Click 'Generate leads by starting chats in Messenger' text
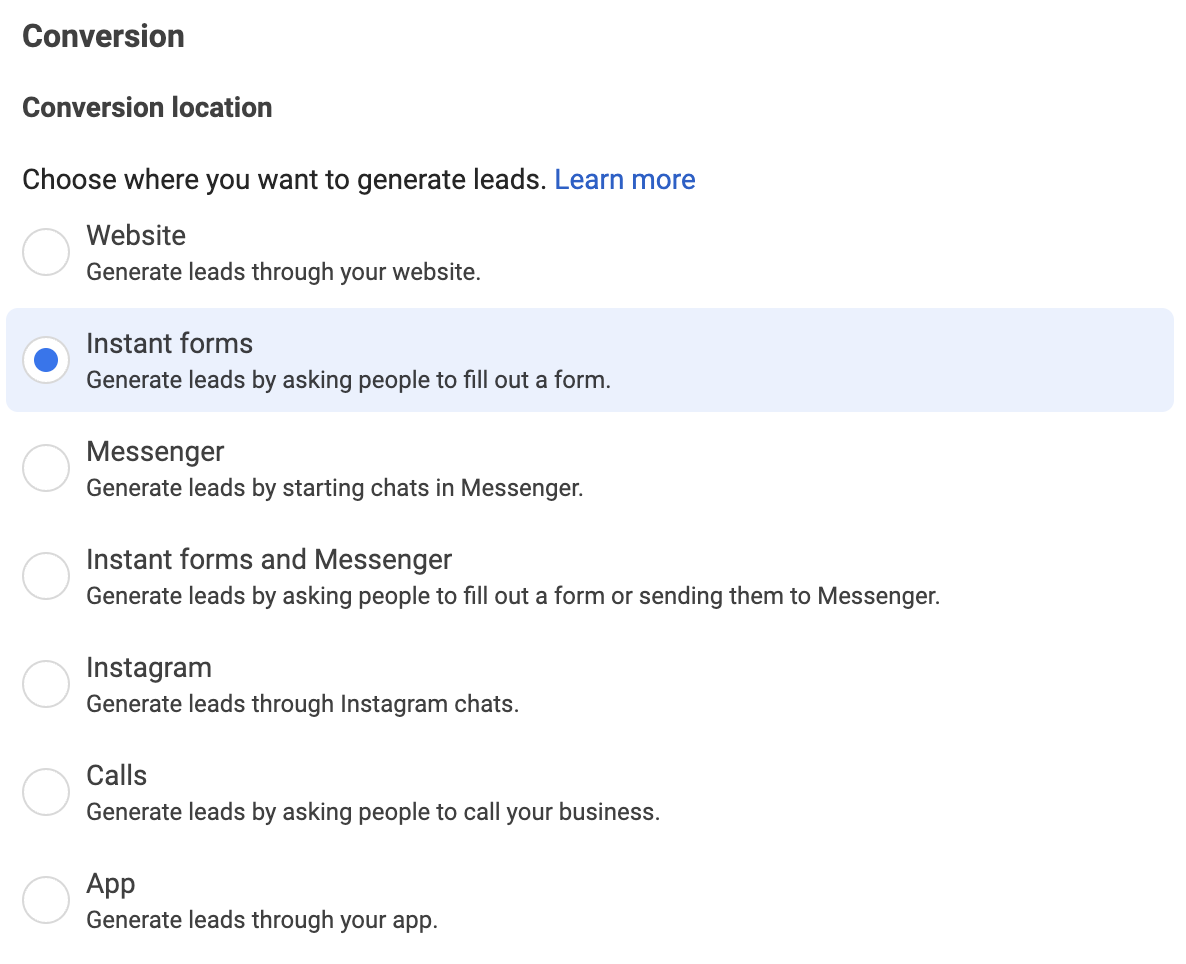 tap(335, 488)
